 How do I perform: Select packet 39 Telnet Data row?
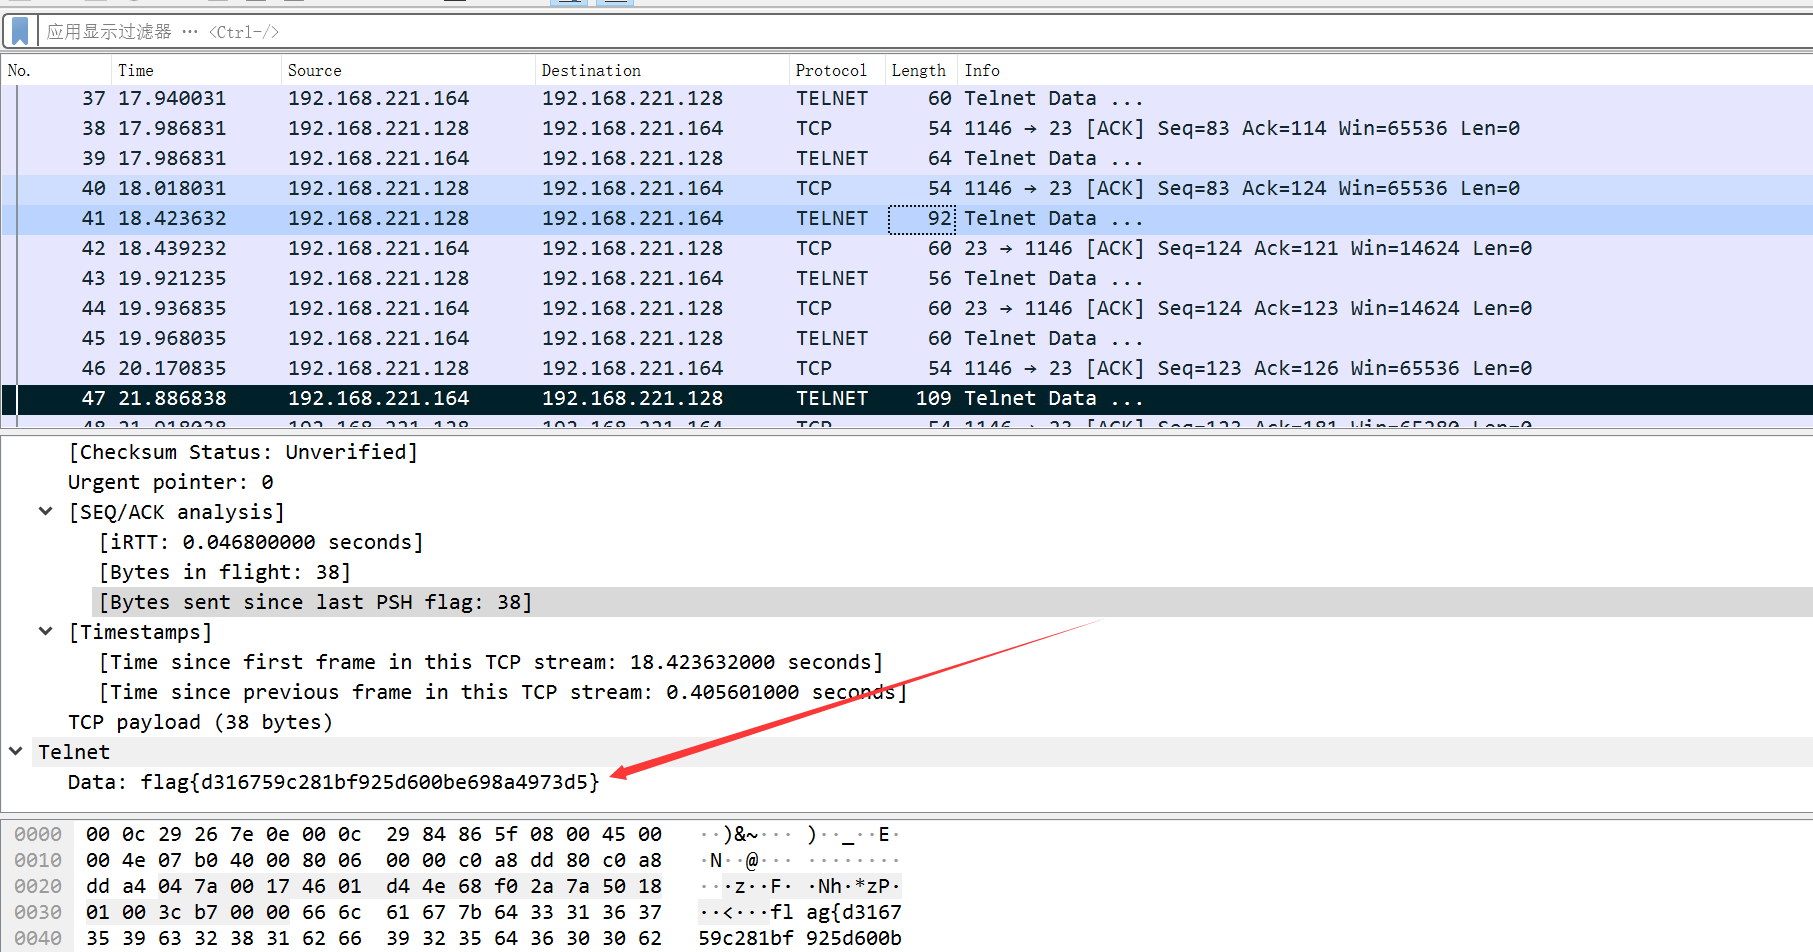pyautogui.click(x=907, y=158)
